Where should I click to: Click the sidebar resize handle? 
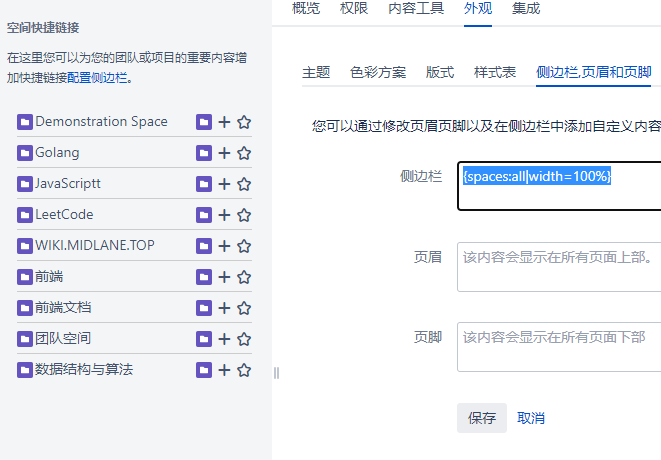(276, 373)
